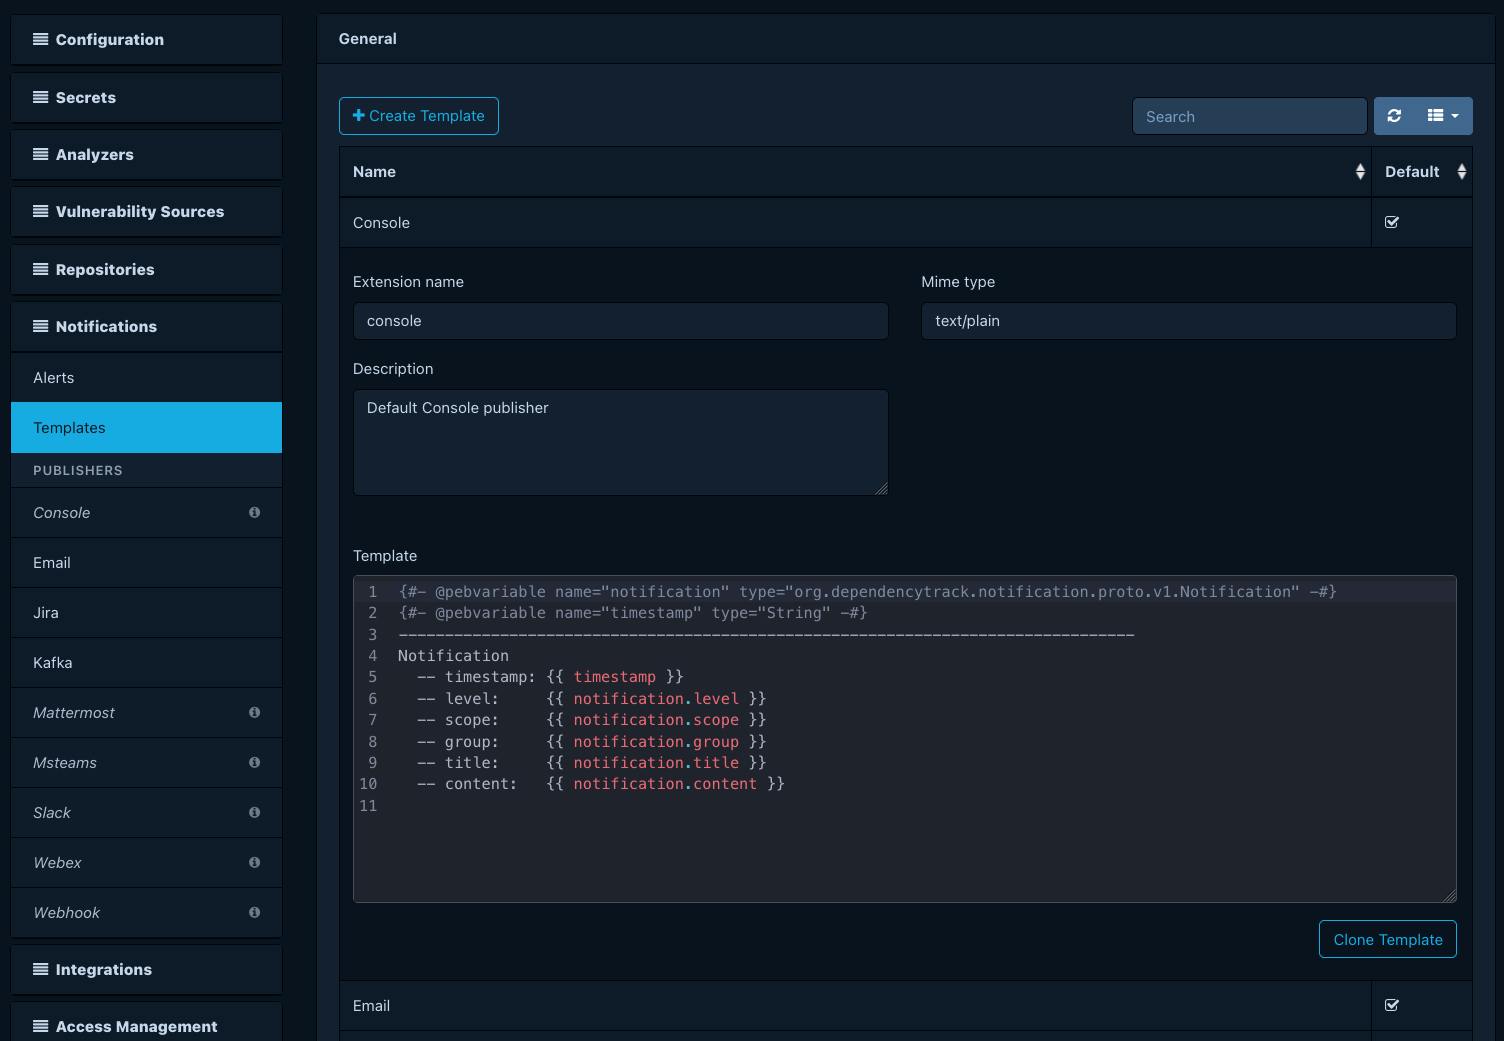Click into the Search field
The height and width of the screenshot is (1041, 1504).
[1250, 116]
